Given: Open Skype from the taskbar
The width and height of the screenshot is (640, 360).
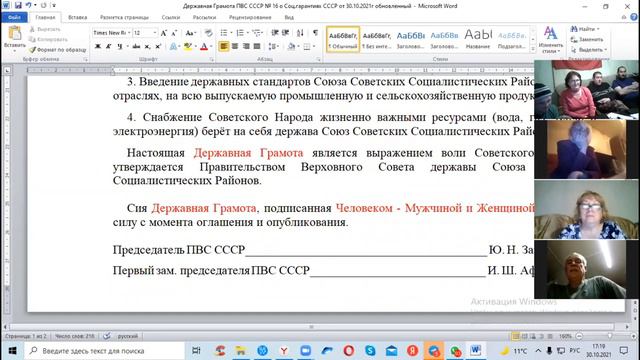Looking at the screenshot, I should 370,351.
